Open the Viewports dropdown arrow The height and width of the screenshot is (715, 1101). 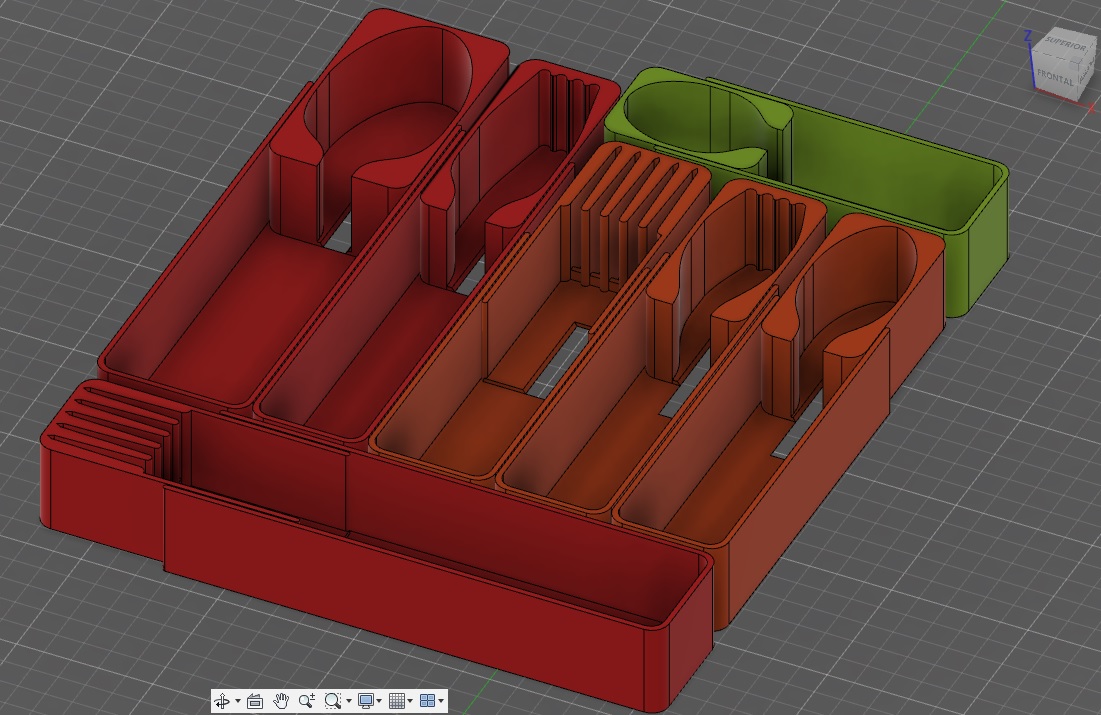point(441,702)
